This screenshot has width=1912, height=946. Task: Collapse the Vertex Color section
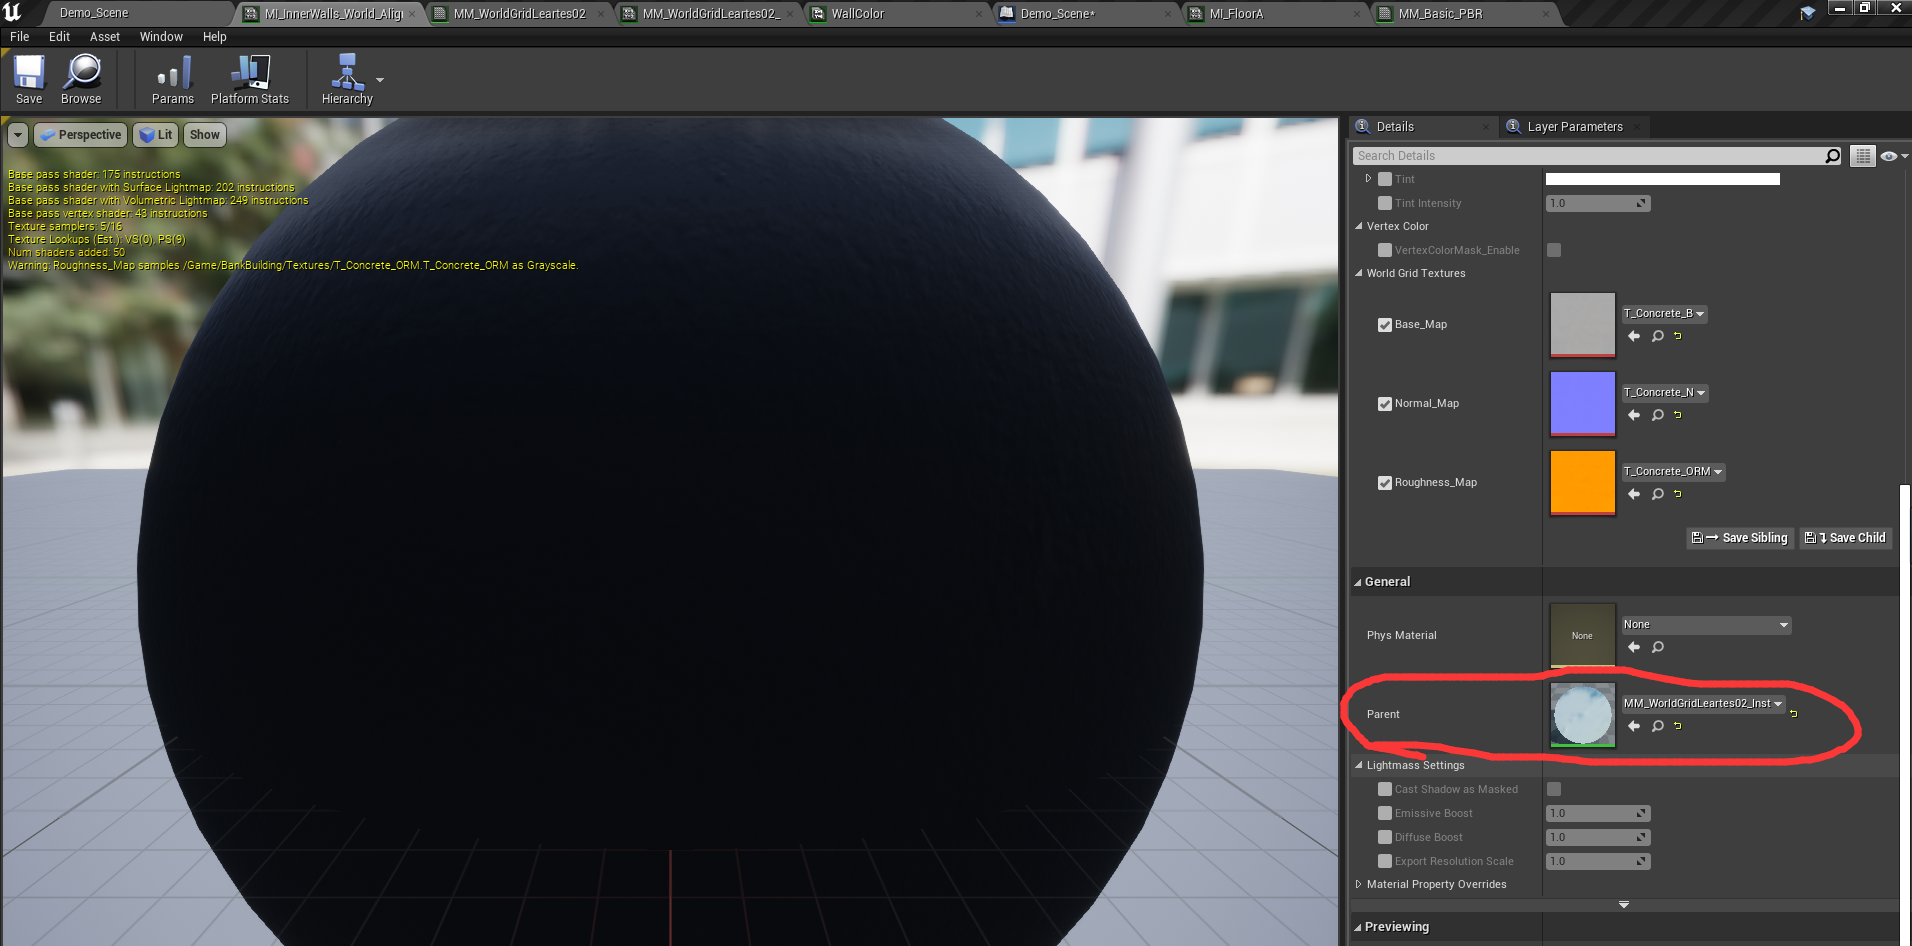click(x=1359, y=226)
